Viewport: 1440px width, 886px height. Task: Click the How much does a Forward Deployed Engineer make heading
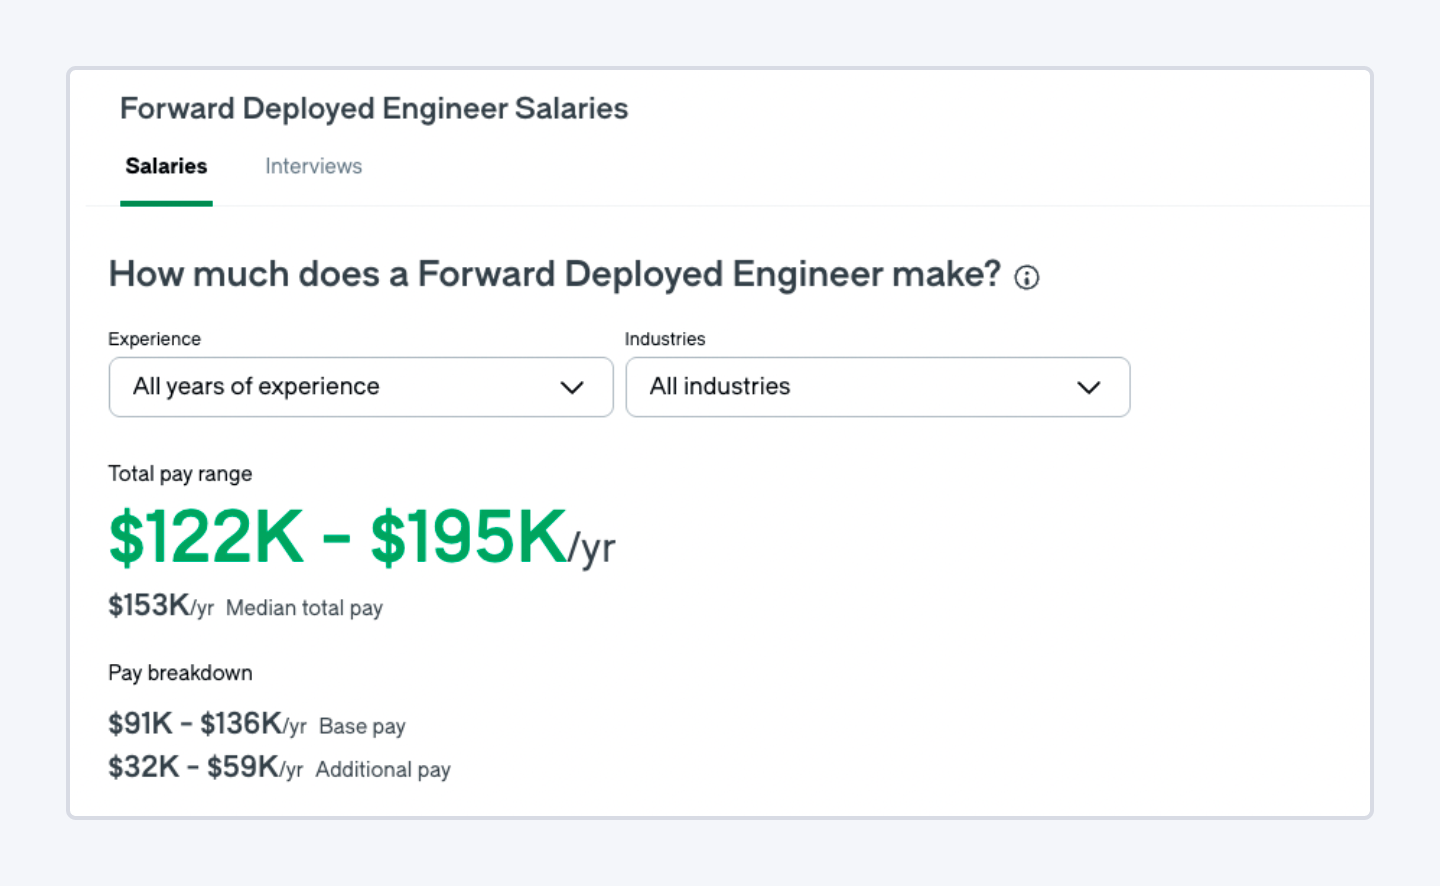pos(555,274)
